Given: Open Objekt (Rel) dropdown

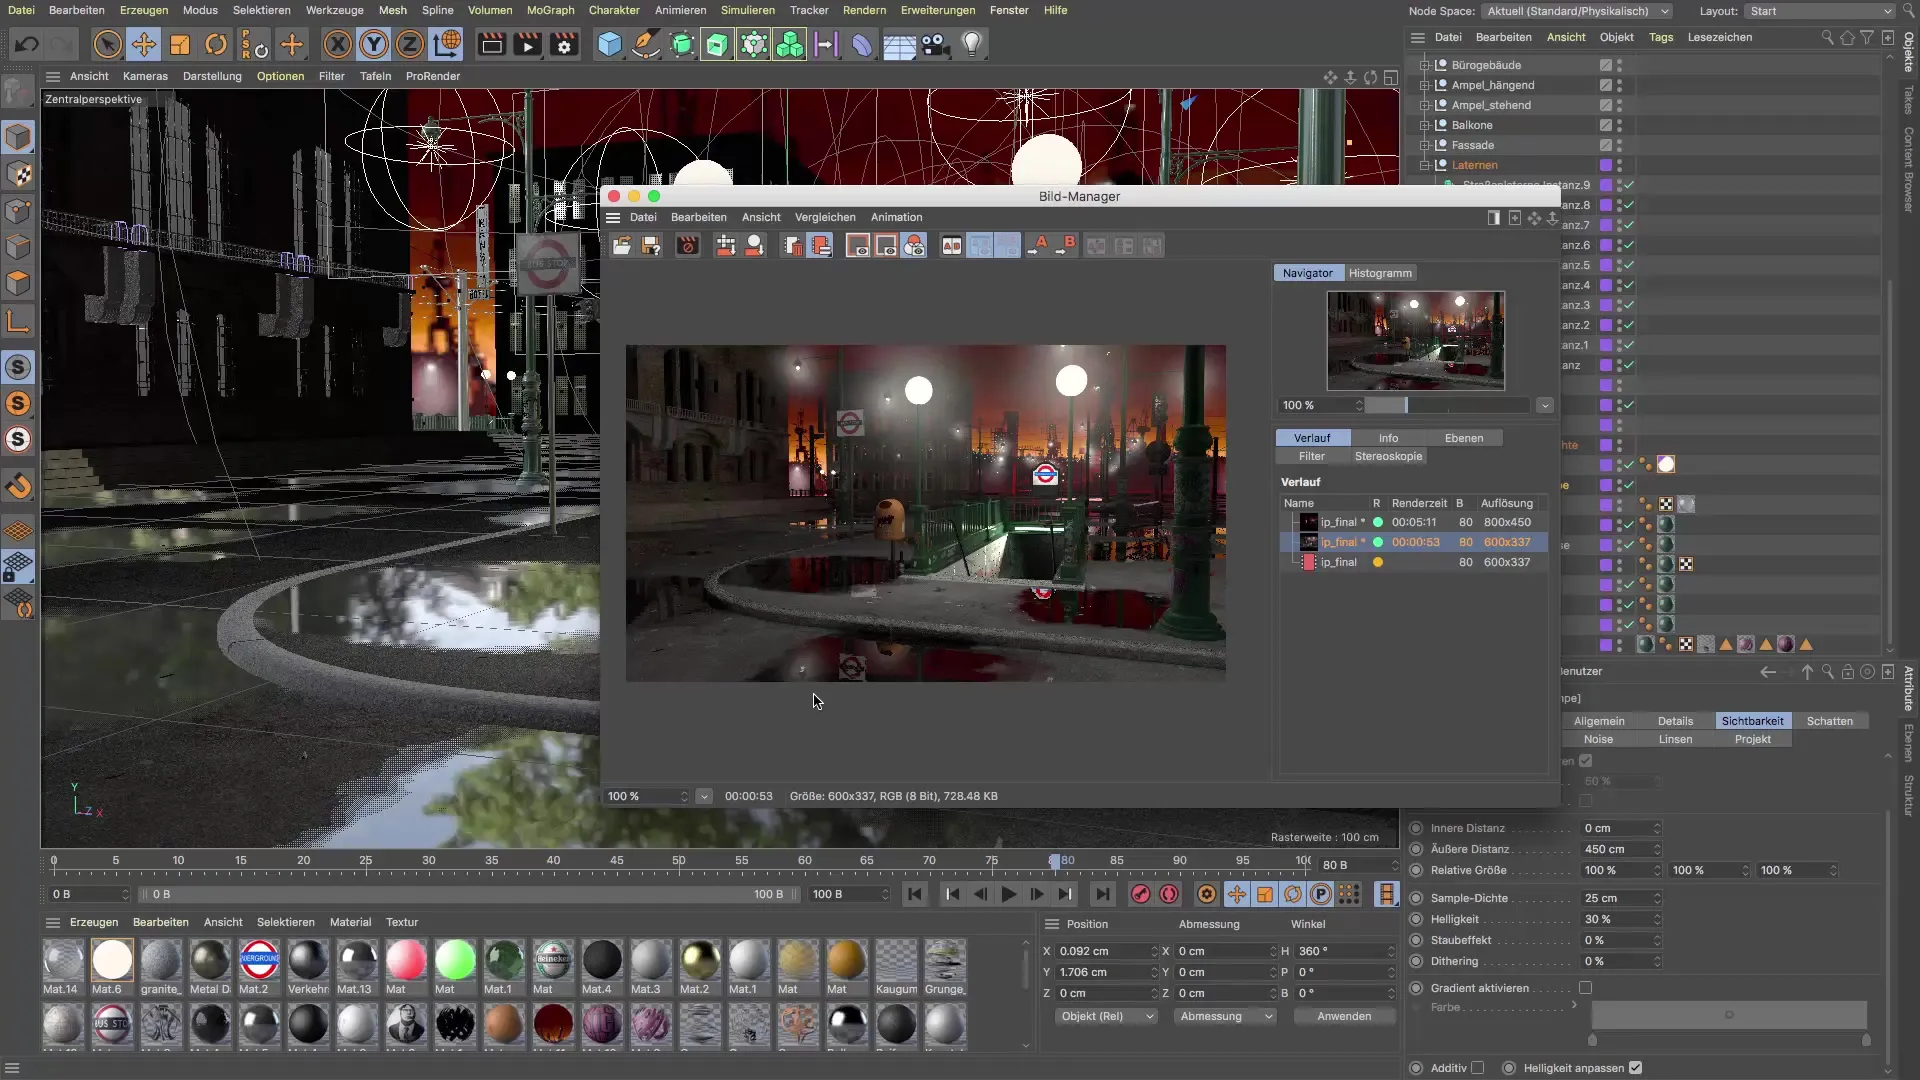Looking at the screenshot, I should click(x=1107, y=1016).
